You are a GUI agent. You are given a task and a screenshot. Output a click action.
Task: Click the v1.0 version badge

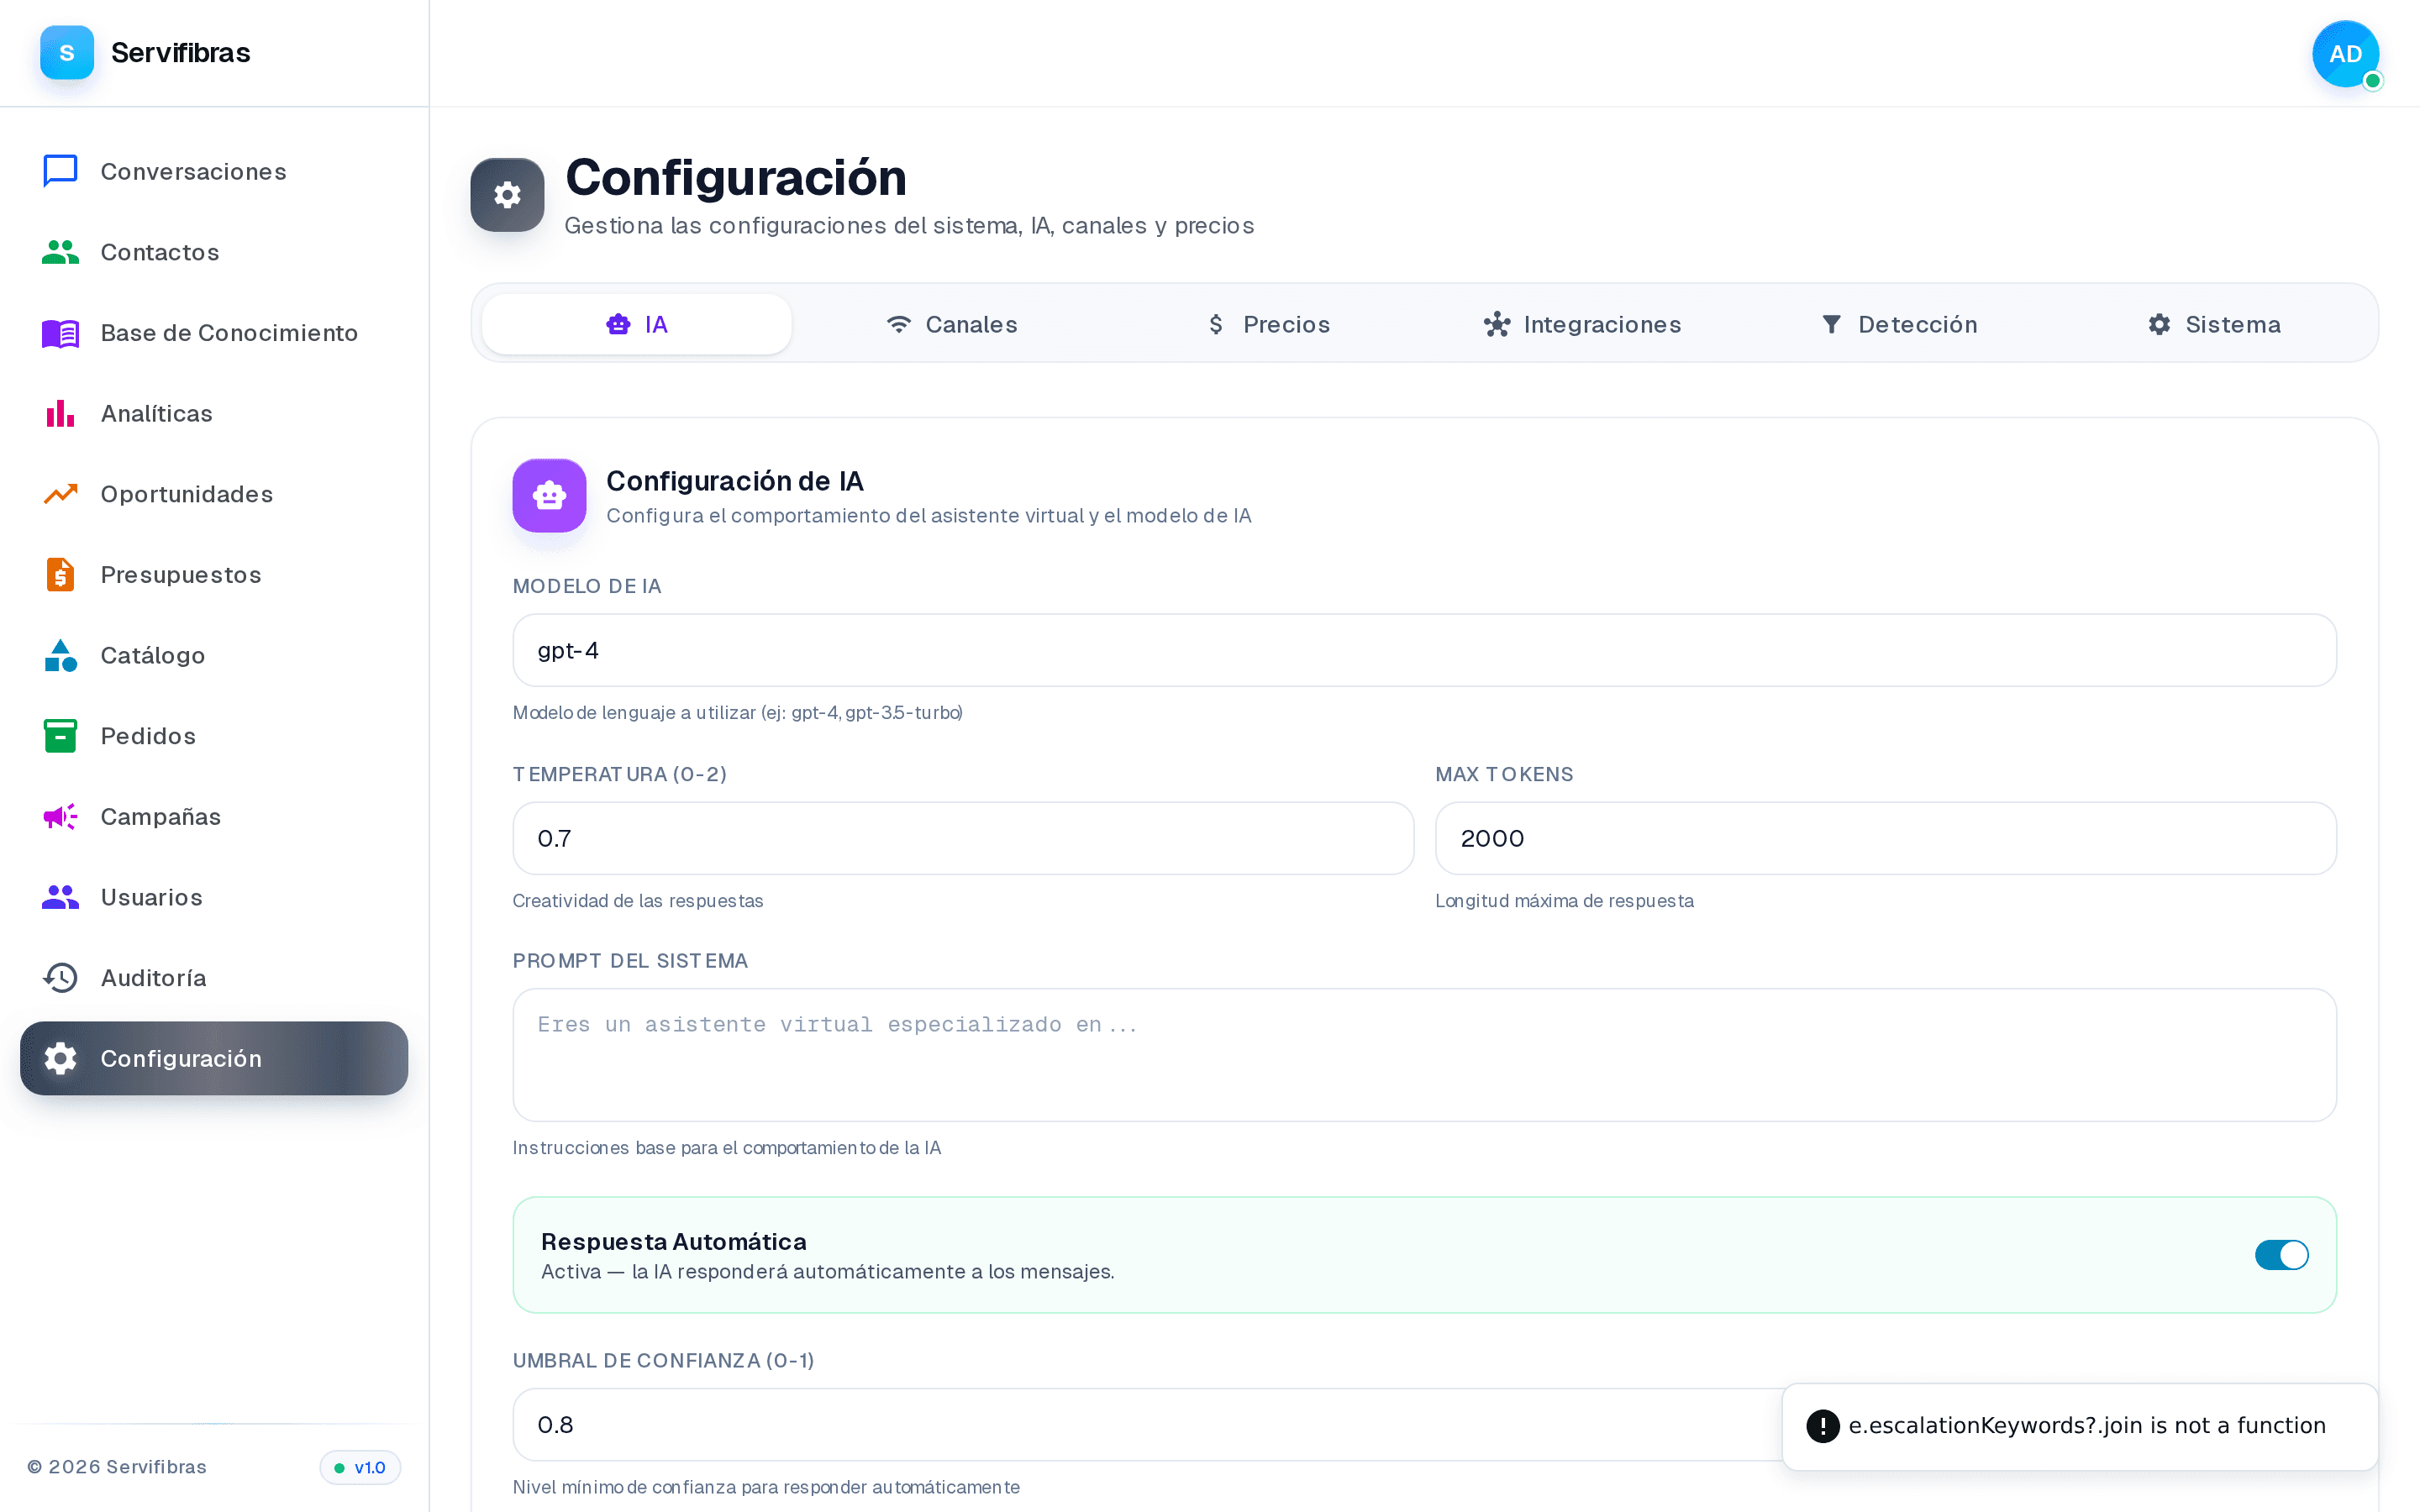tap(360, 1467)
